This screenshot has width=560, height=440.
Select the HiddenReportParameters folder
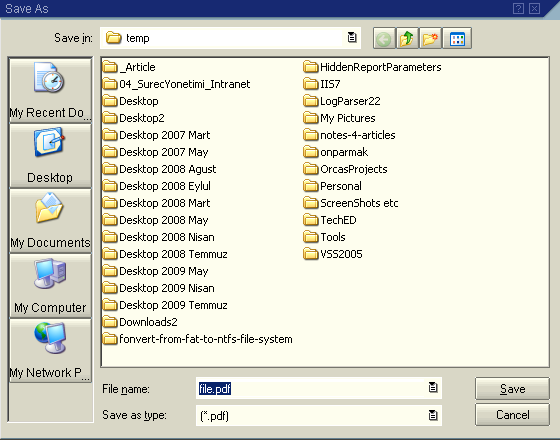(372, 67)
